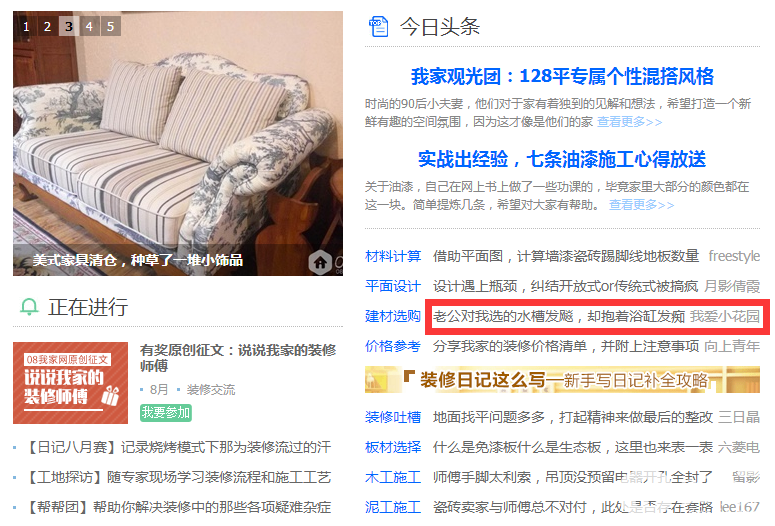The image size is (775, 526).
Task: Click 查看更多>> under the 油漆施工 article summary
Action: [x=642, y=205]
